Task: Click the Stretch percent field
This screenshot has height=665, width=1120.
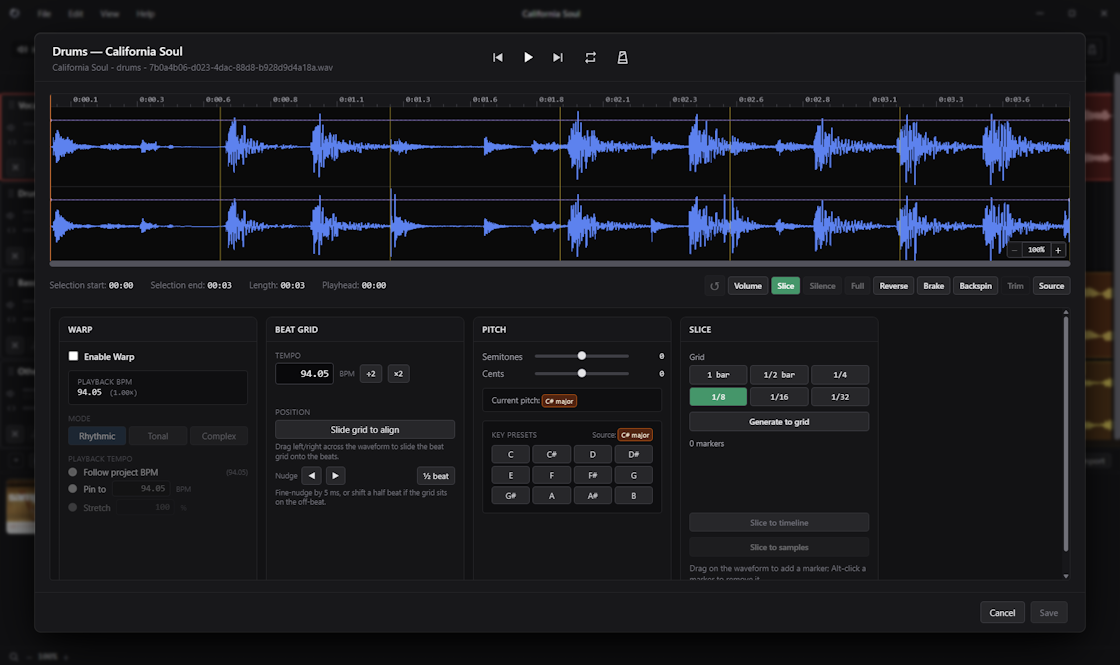Action: tap(147, 507)
